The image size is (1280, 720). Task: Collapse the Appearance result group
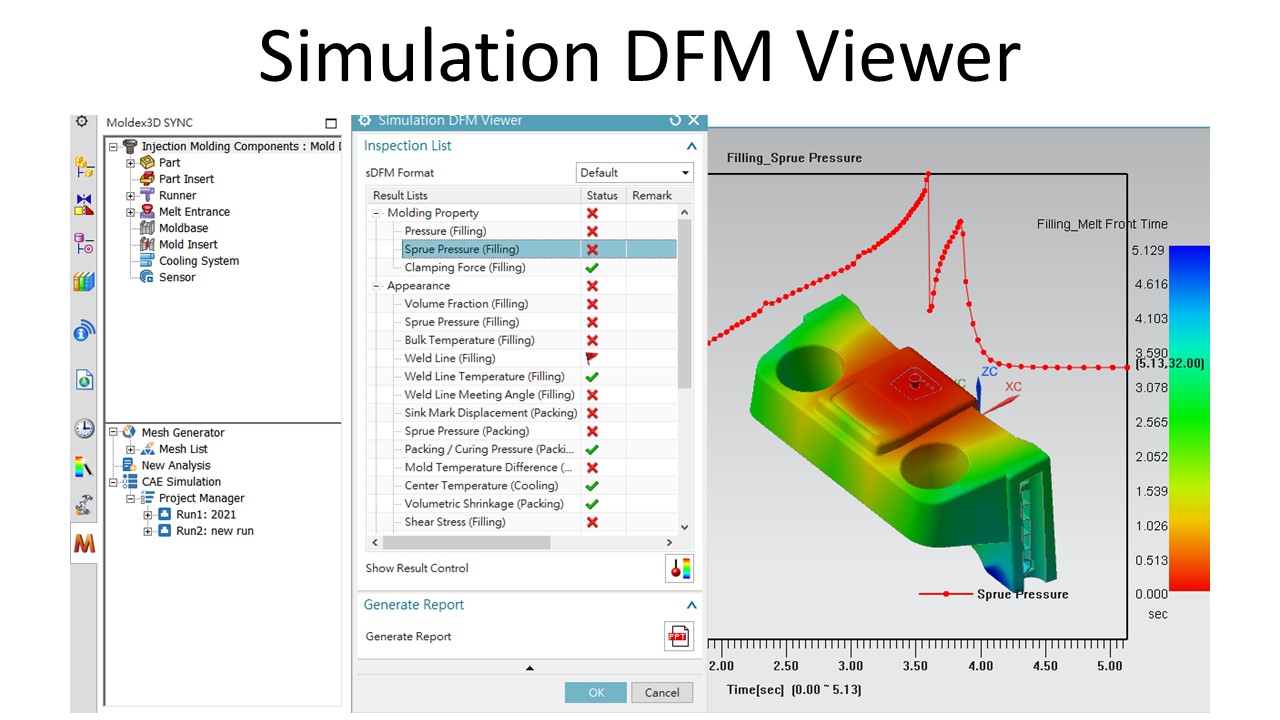(377, 286)
